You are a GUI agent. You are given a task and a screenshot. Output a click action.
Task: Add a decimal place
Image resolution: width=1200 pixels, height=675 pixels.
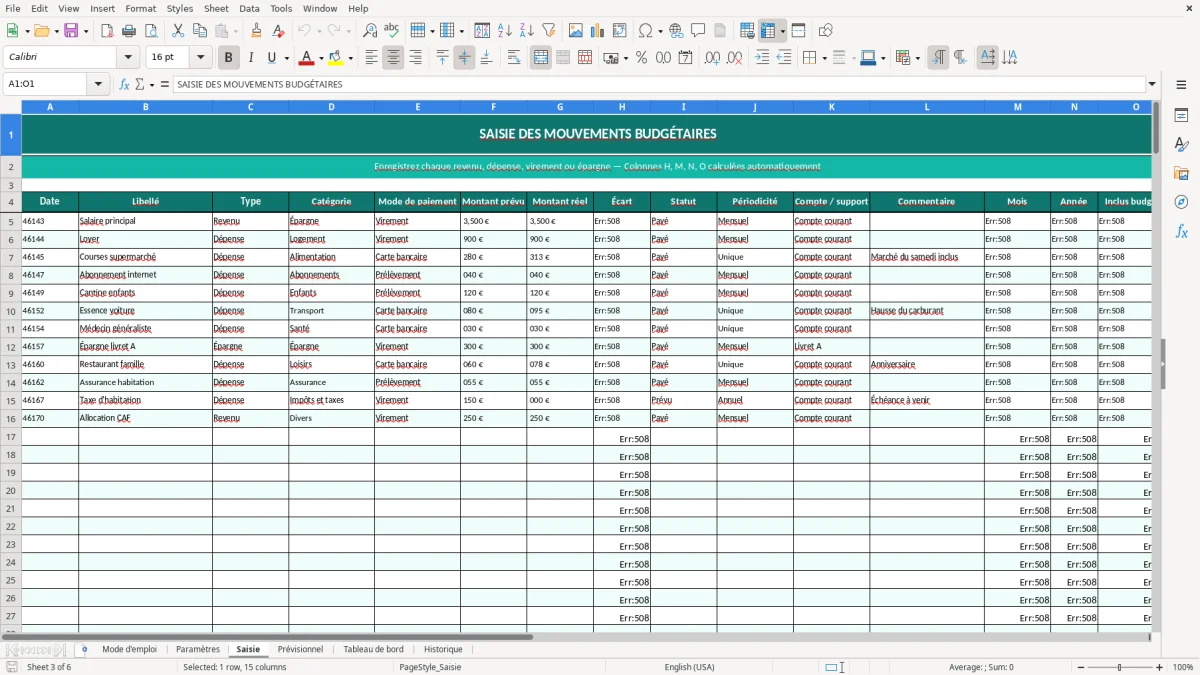tap(712, 58)
